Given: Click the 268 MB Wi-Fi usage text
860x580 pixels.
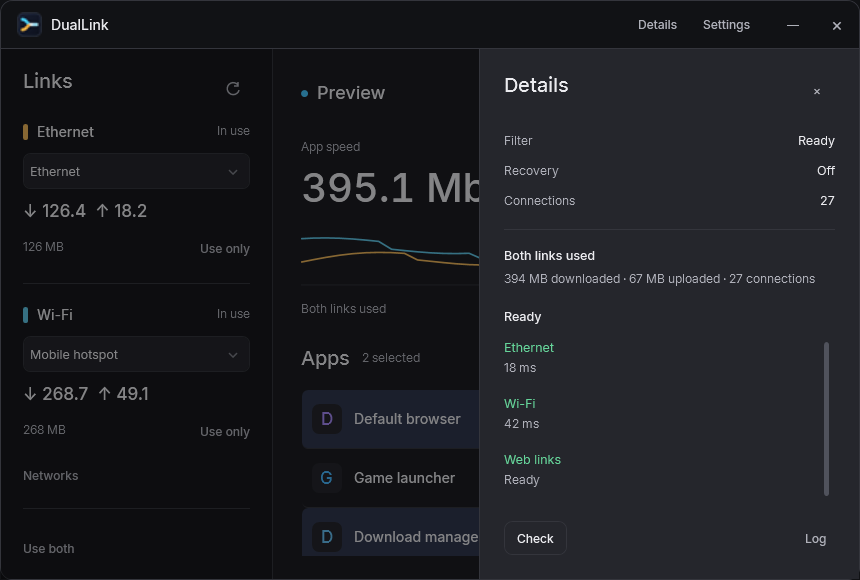Looking at the screenshot, I should 44,430.
